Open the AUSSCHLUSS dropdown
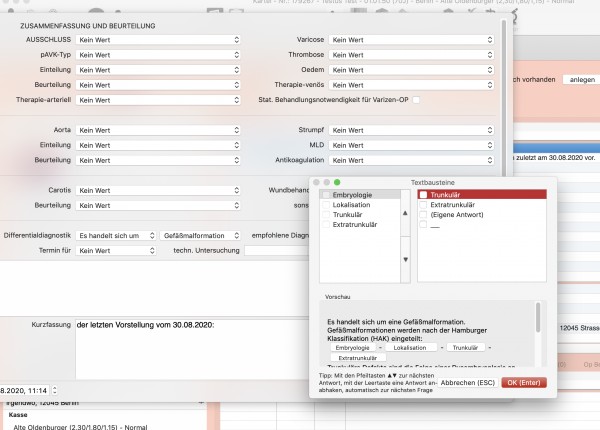Image resolution: width=600 pixels, height=430 pixels. click(x=158, y=40)
